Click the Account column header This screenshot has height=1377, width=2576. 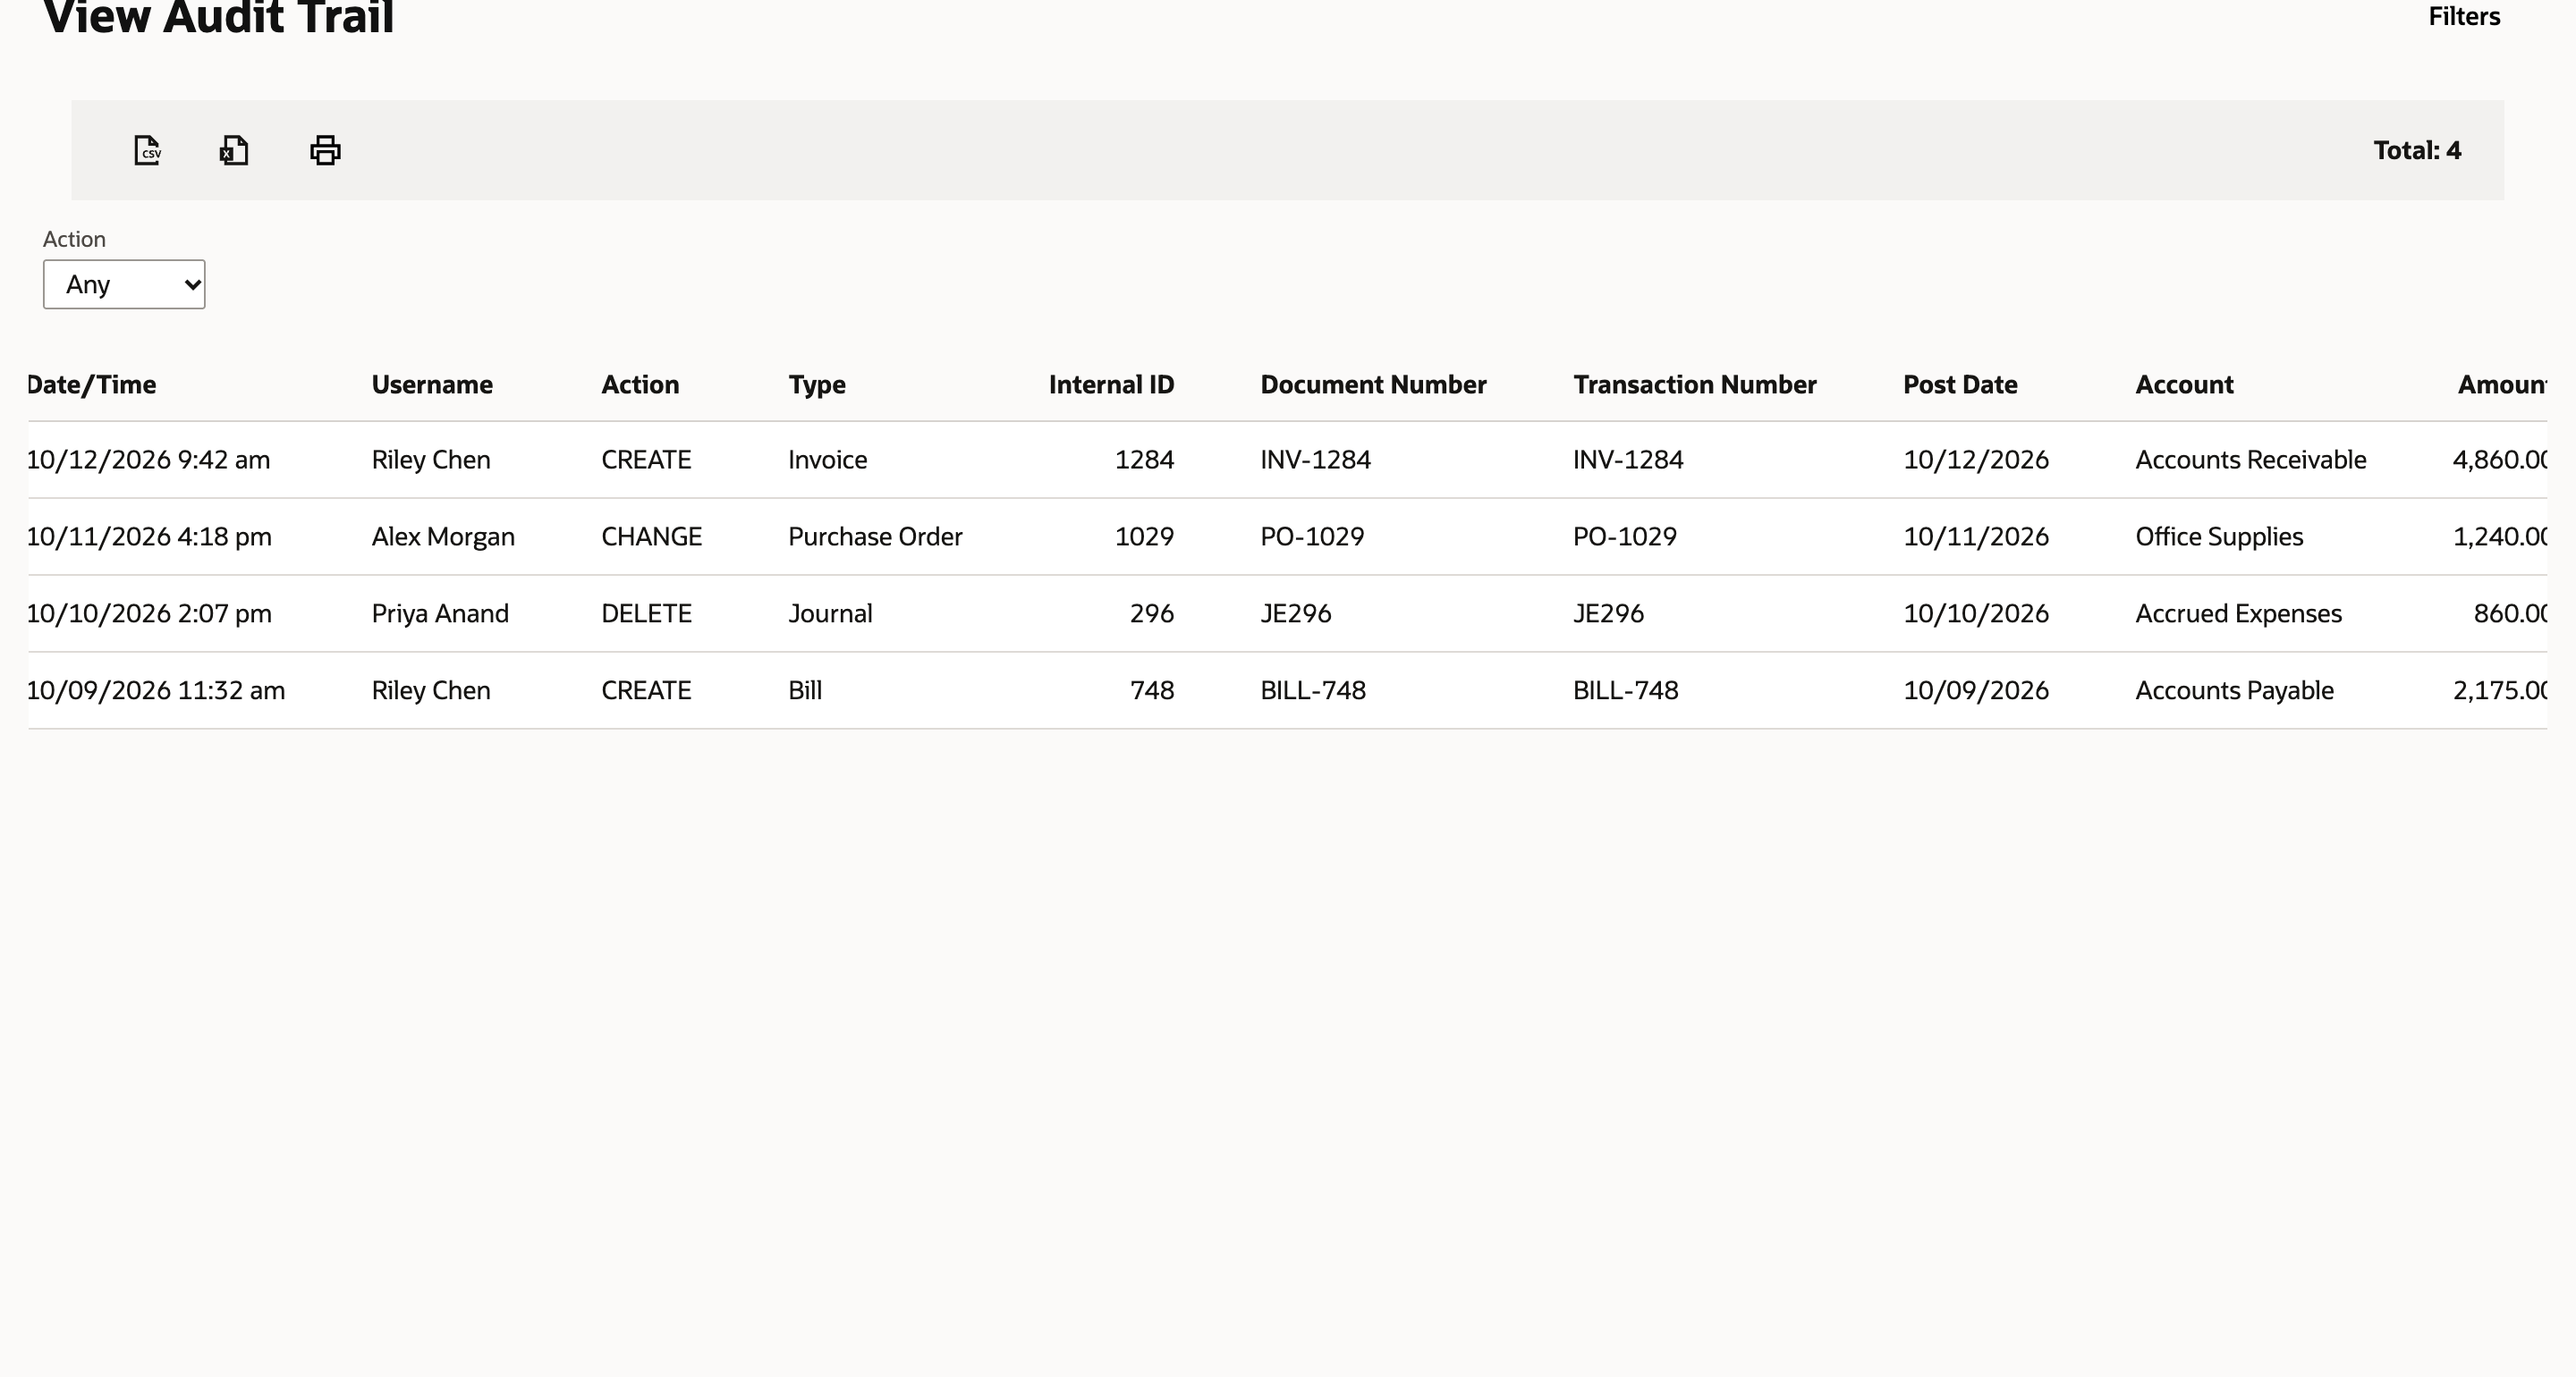click(2184, 385)
